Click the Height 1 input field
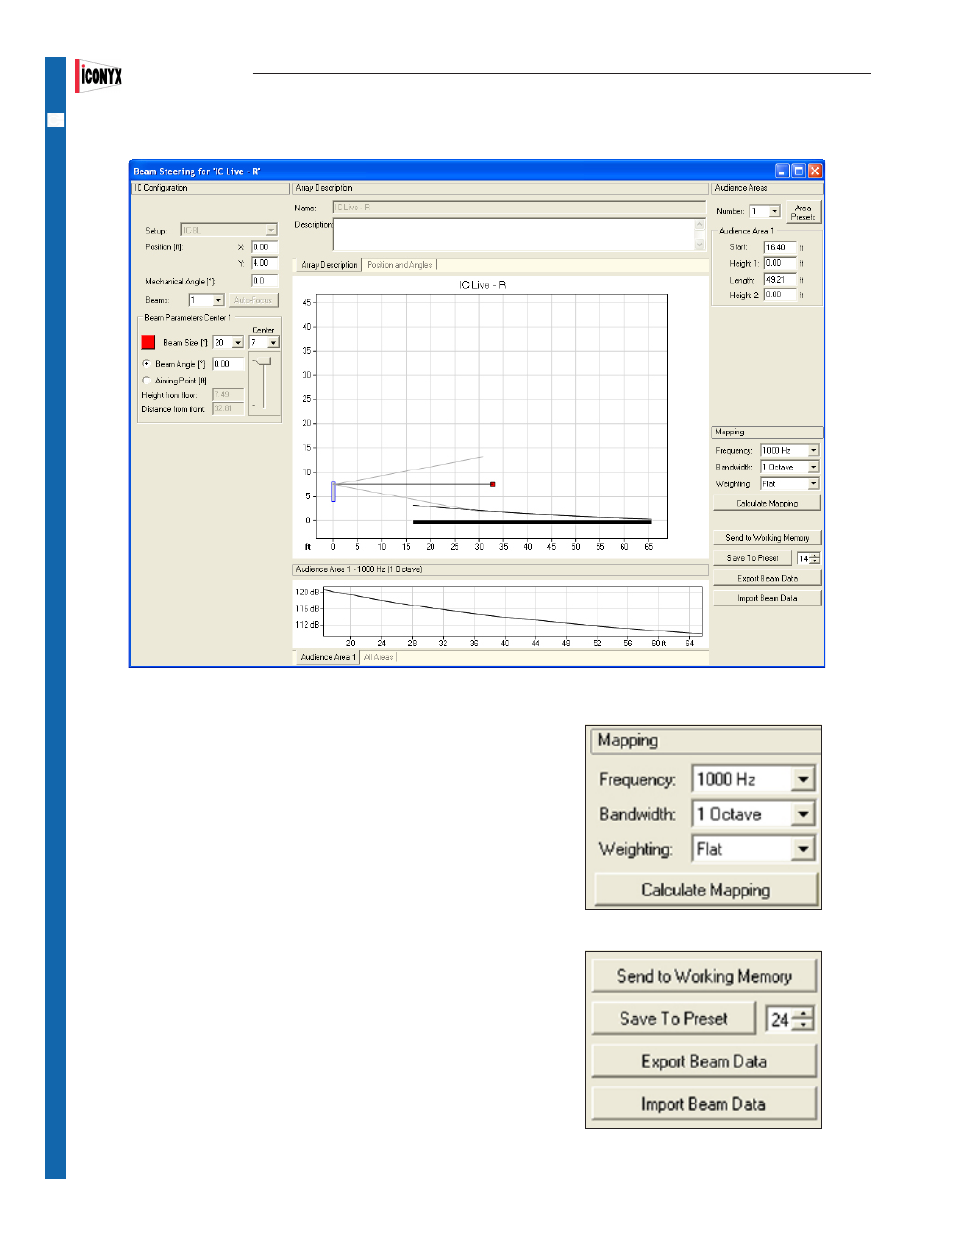The height and width of the screenshot is (1235, 954). point(780,263)
